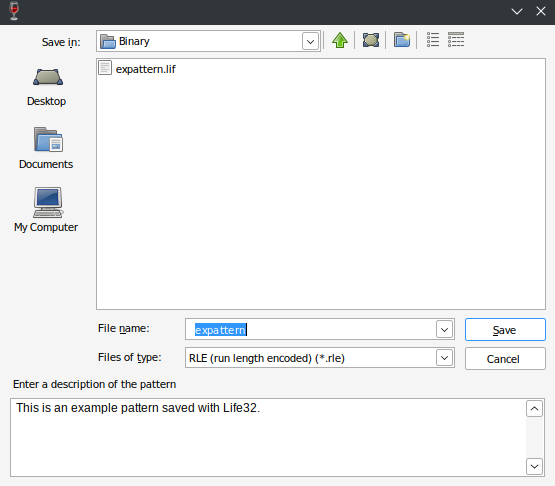This screenshot has width=555, height=486.
Task: Open the Documents shortcut in sidebar
Action: coord(46,149)
